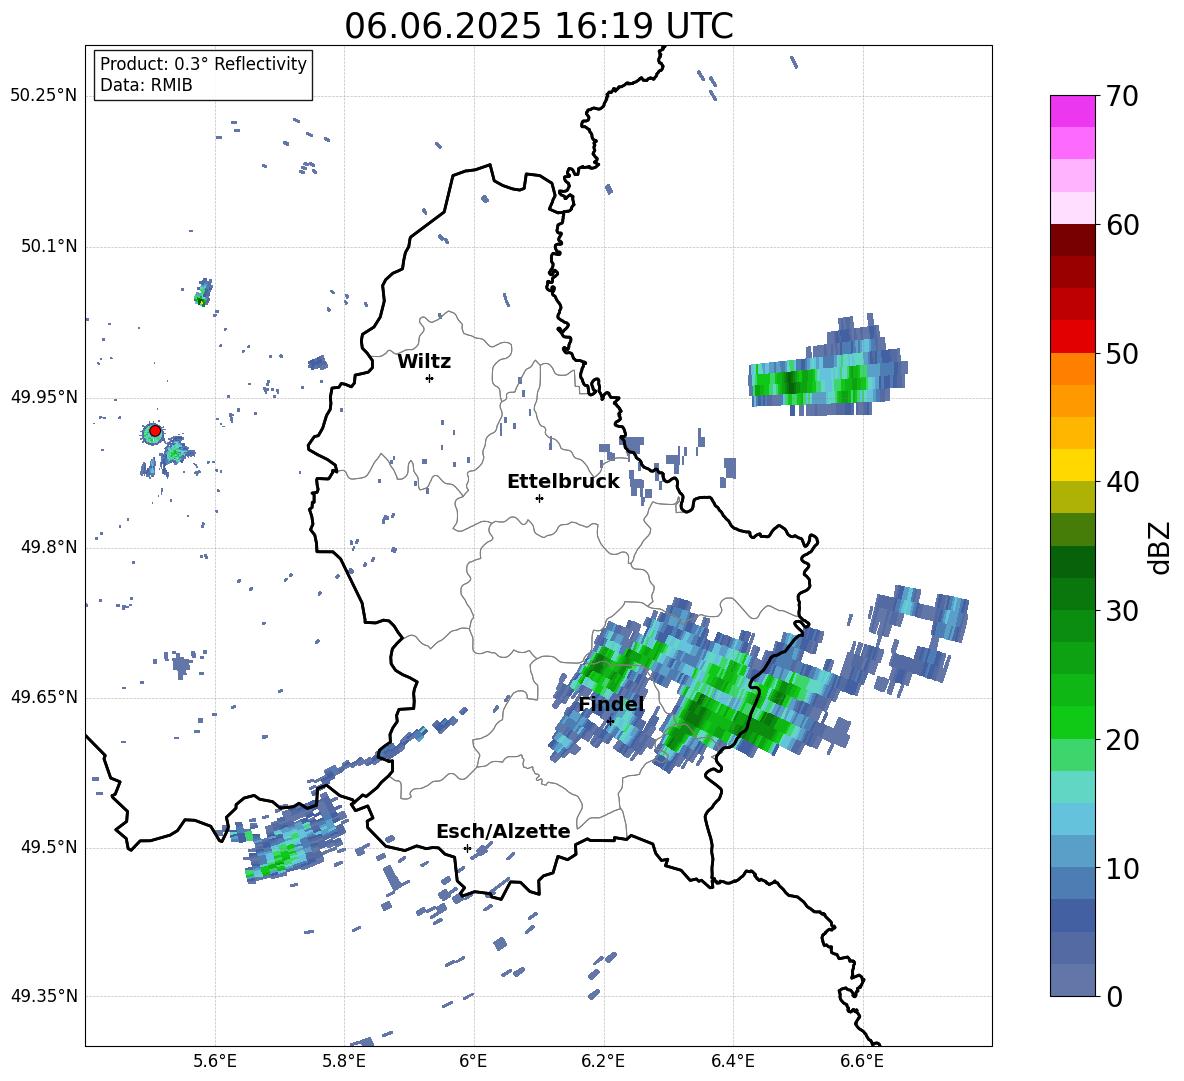Click the 'Data: RMIB' text
The image size is (1184, 1081).
pos(146,85)
